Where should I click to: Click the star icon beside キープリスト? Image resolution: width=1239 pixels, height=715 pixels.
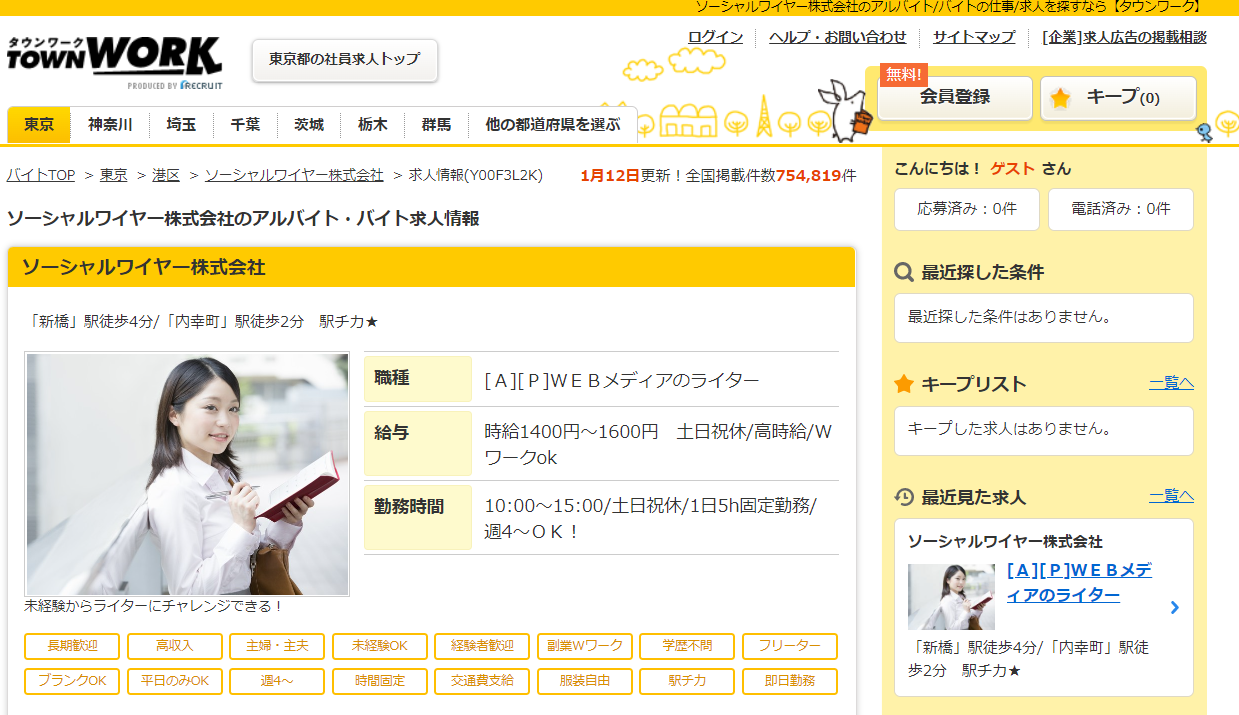[903, 384]
